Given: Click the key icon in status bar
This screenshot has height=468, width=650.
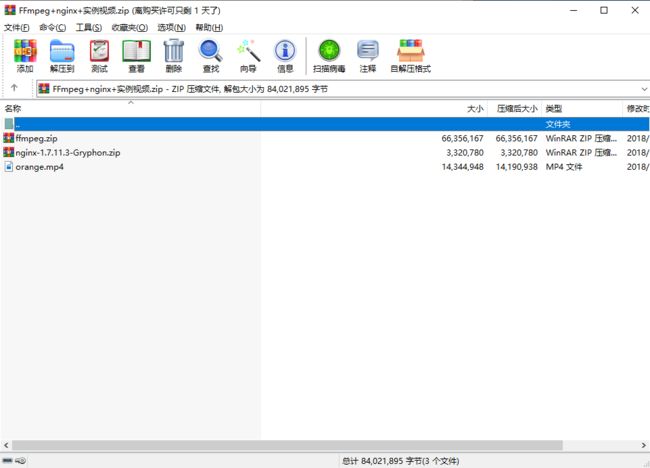Looking at the screenshot, I should tap(20, 461).
